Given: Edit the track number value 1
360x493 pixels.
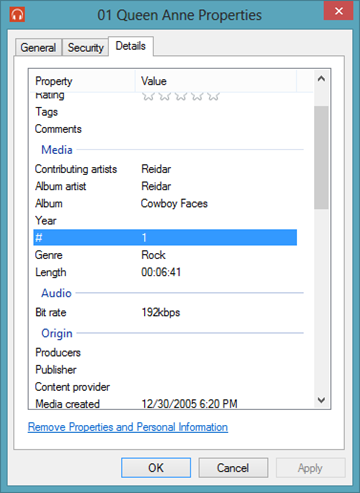Looking at the screenshot, I should [144, 238].
